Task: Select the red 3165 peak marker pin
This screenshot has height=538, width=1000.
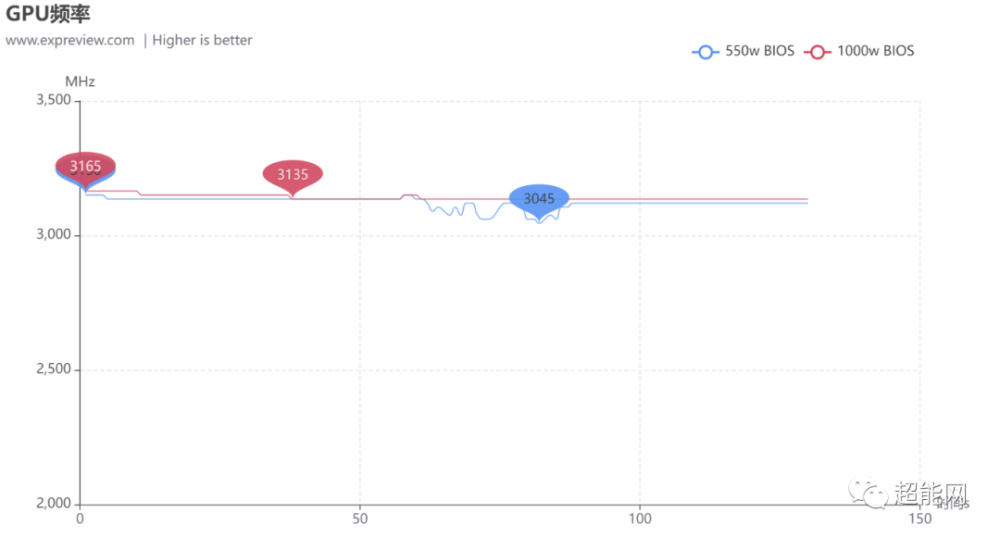Action: pos(86,166)
